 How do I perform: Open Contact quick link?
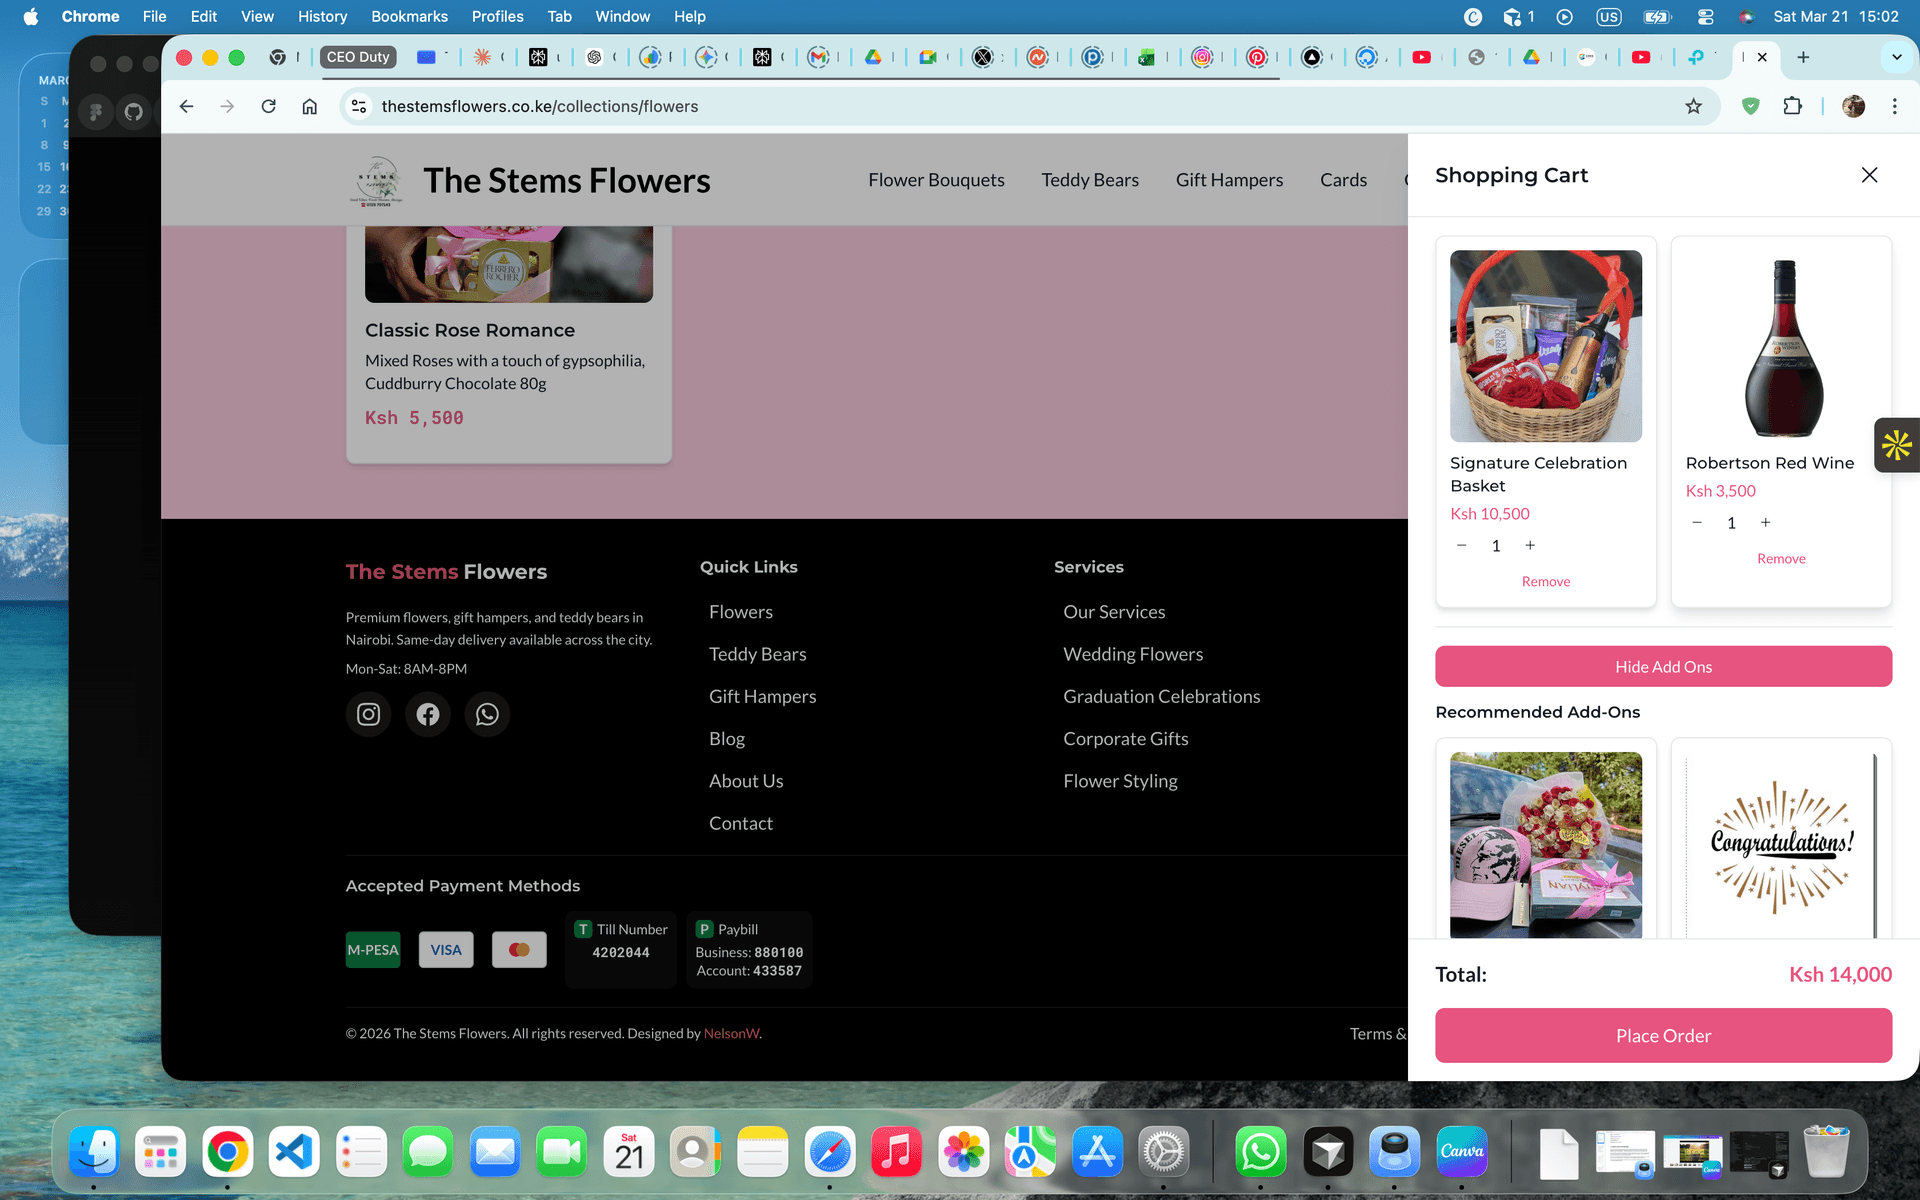coord(741,823)
